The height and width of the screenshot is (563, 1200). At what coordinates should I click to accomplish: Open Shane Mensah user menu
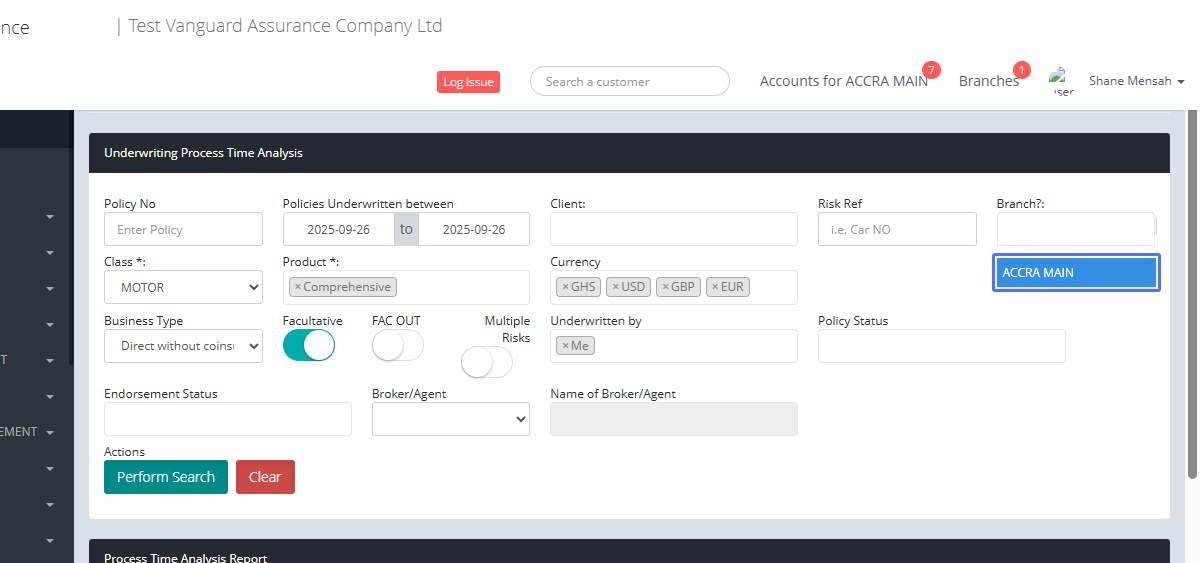point(1136,81)
